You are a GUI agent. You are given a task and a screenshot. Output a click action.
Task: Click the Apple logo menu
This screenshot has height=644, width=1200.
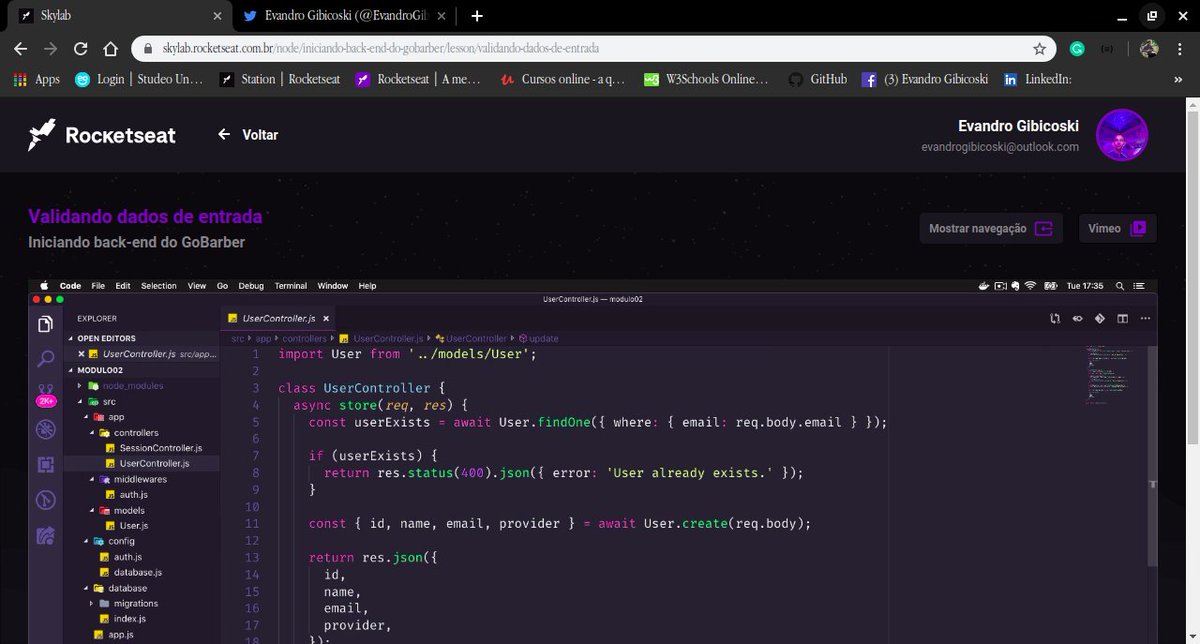click(44, 286)
